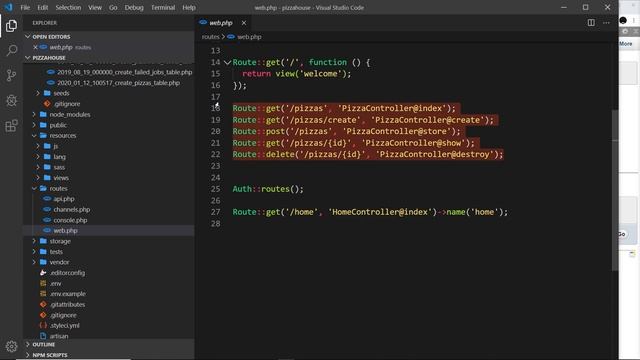Open the artisan file

[59, 336]
